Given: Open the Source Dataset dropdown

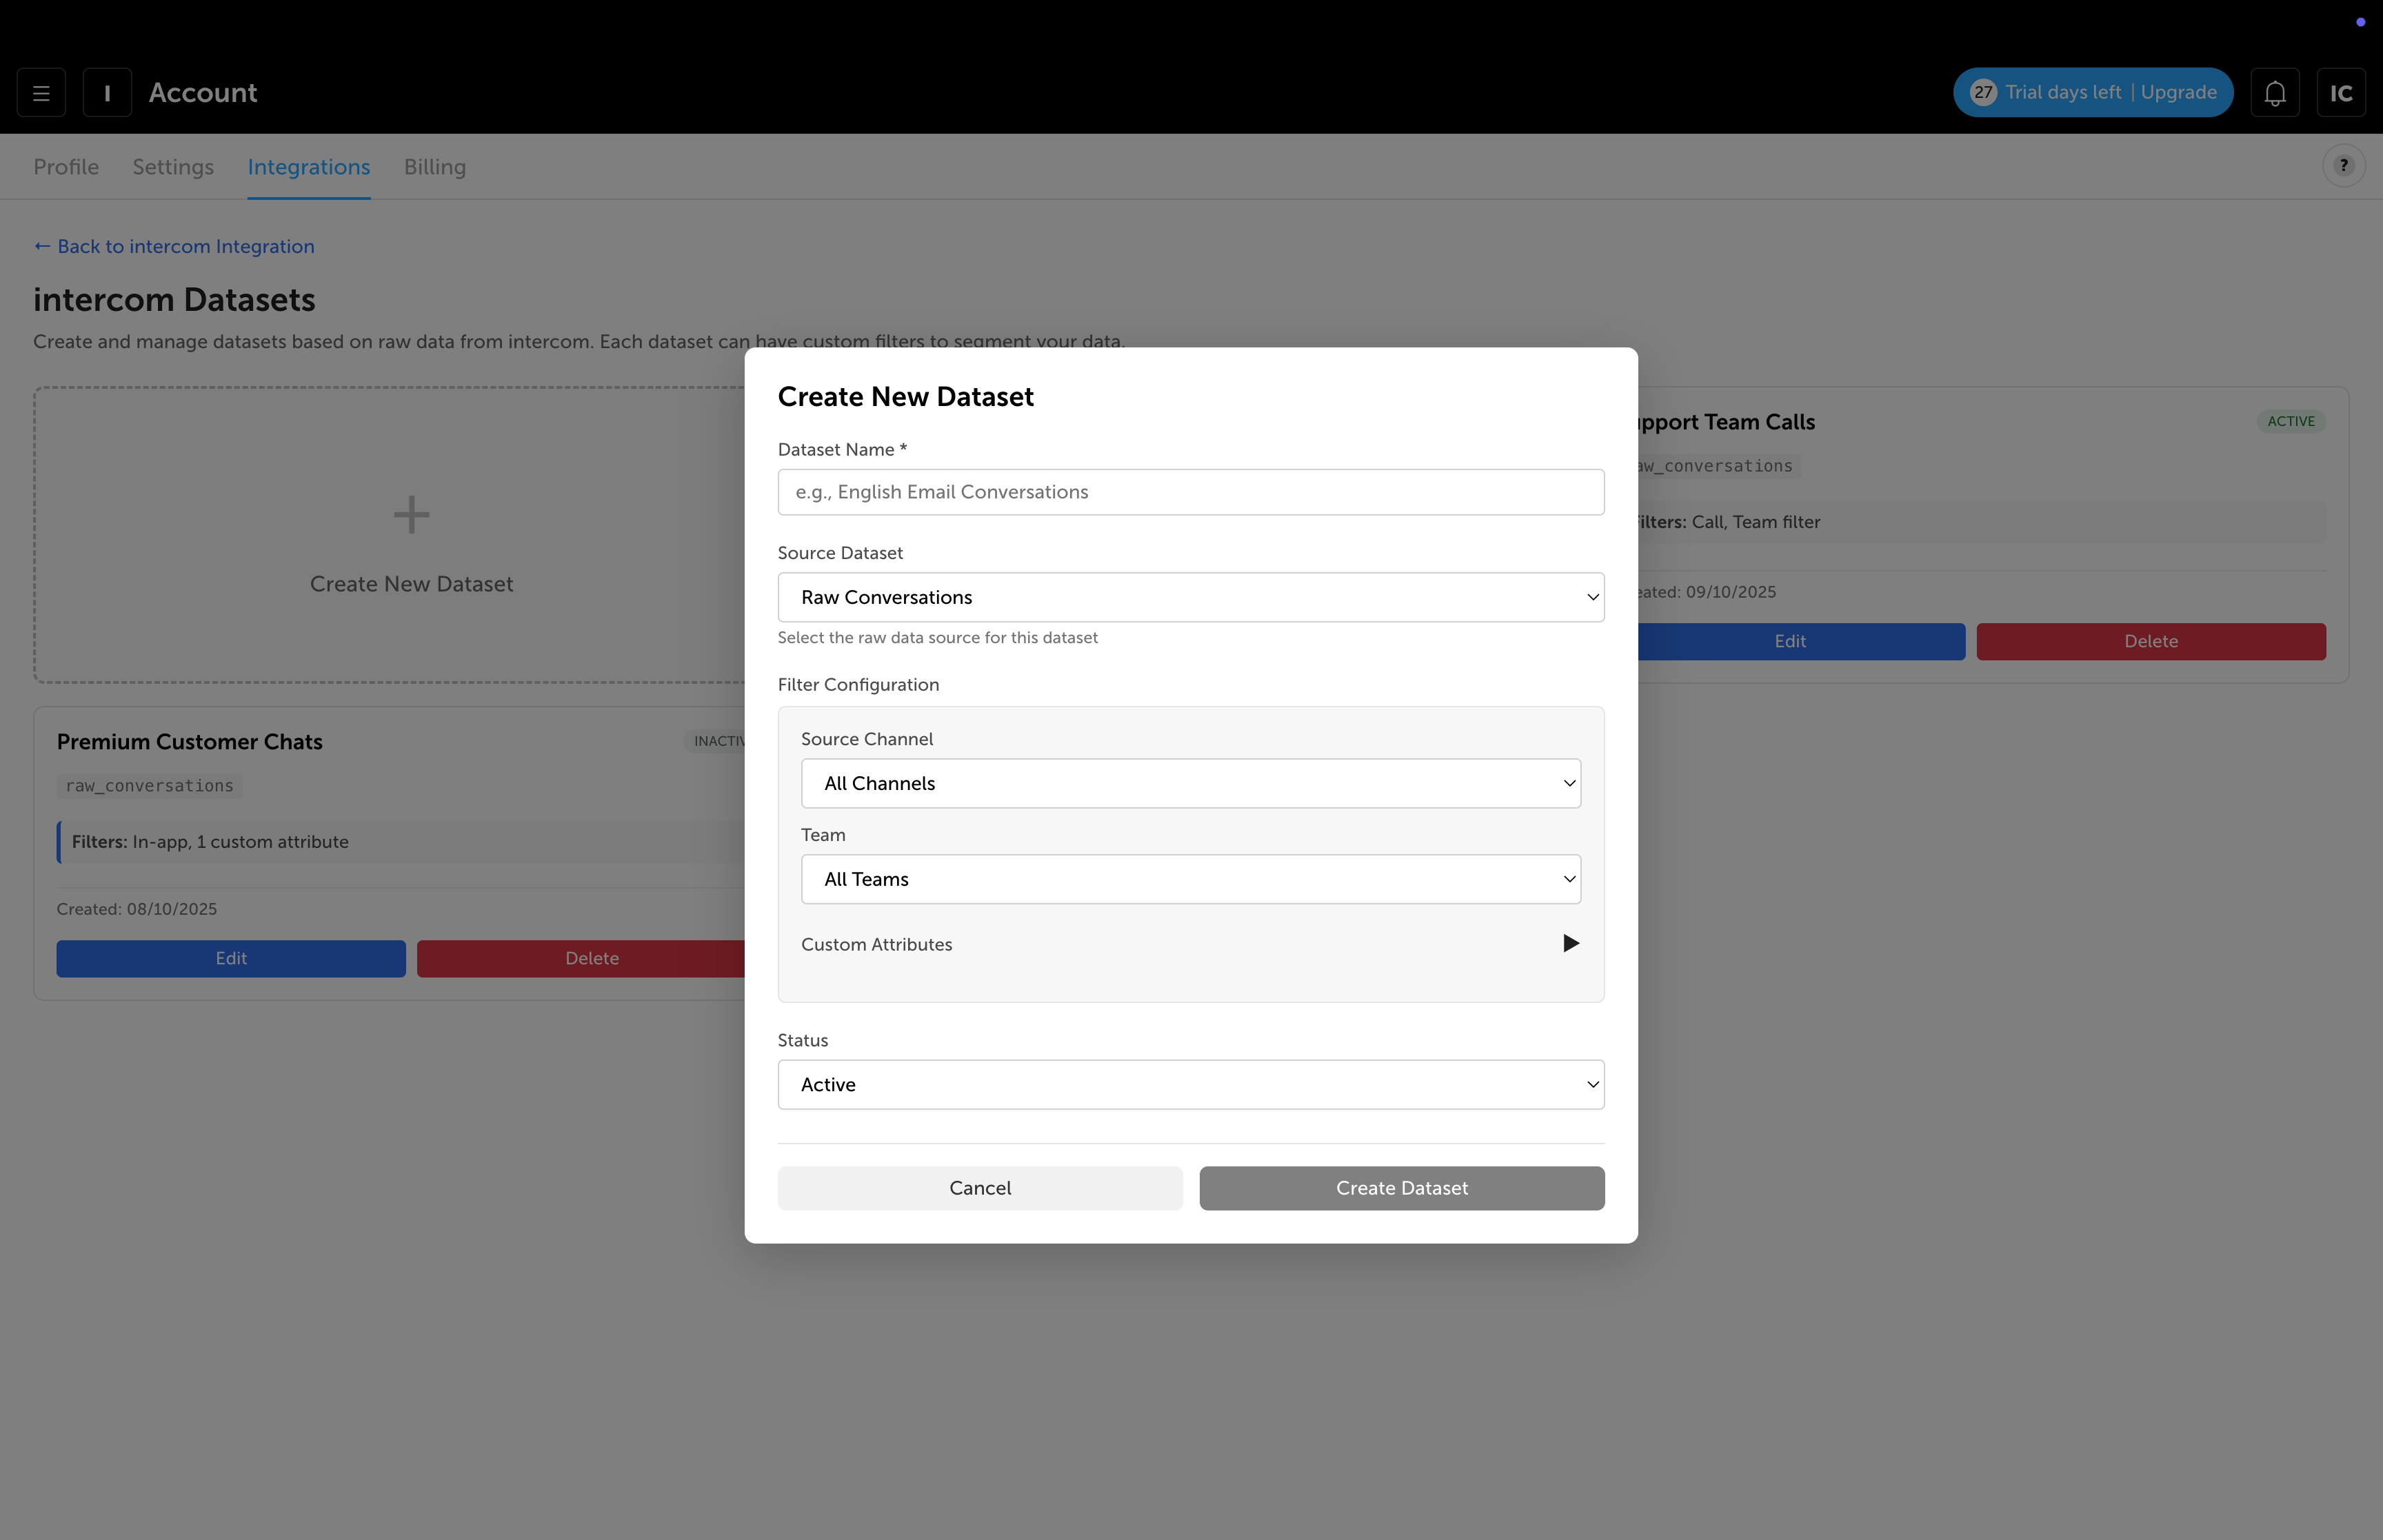Looking at the screenshot, I should click(1191, 597).
